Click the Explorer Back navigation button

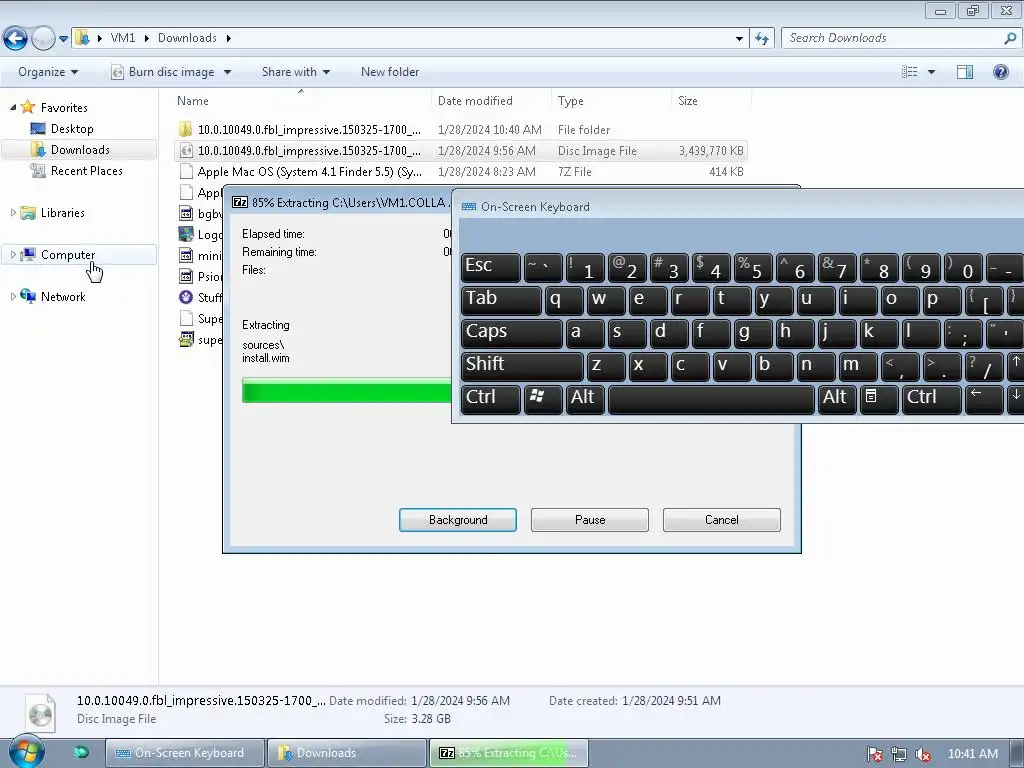(x=15, y=38)
